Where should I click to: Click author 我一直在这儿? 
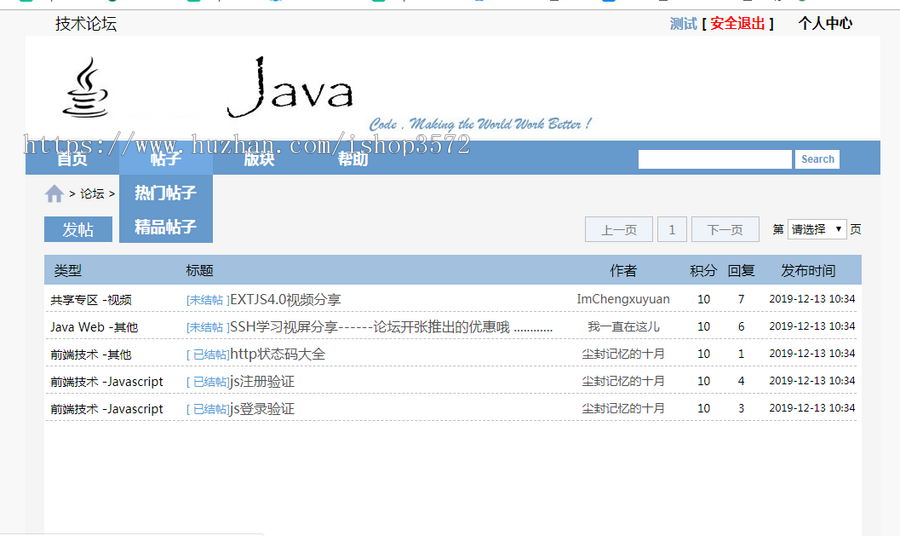click(x=623, y=327)
